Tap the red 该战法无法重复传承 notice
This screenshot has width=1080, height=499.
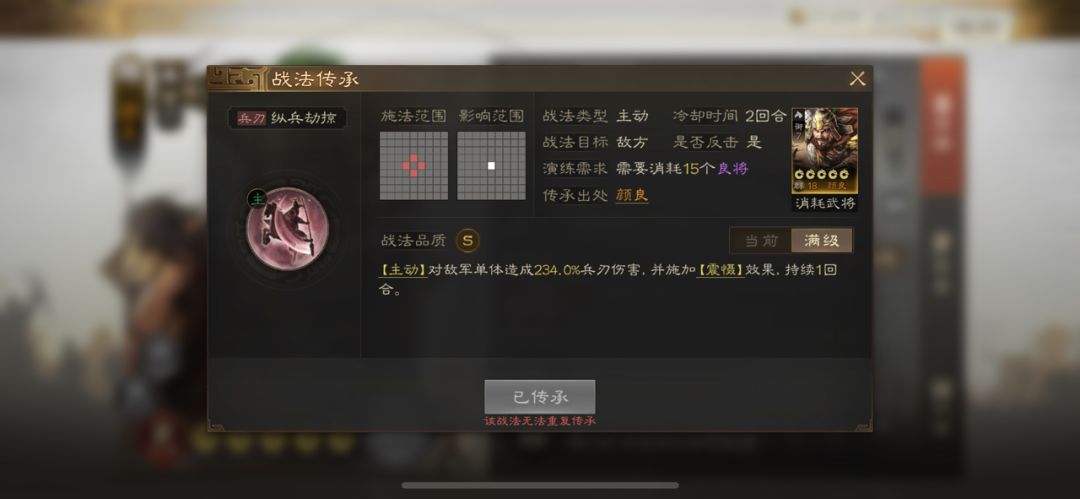click(x=539, y=421)
